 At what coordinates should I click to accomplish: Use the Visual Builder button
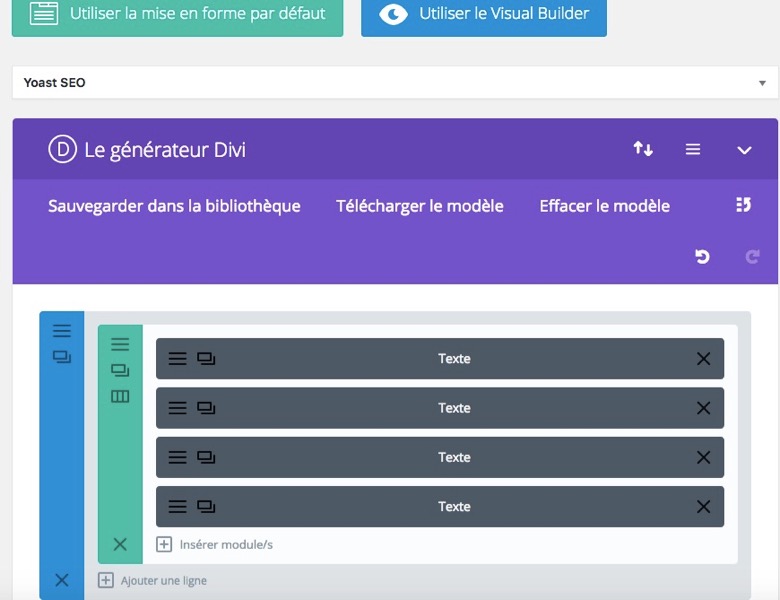(484, 16)
